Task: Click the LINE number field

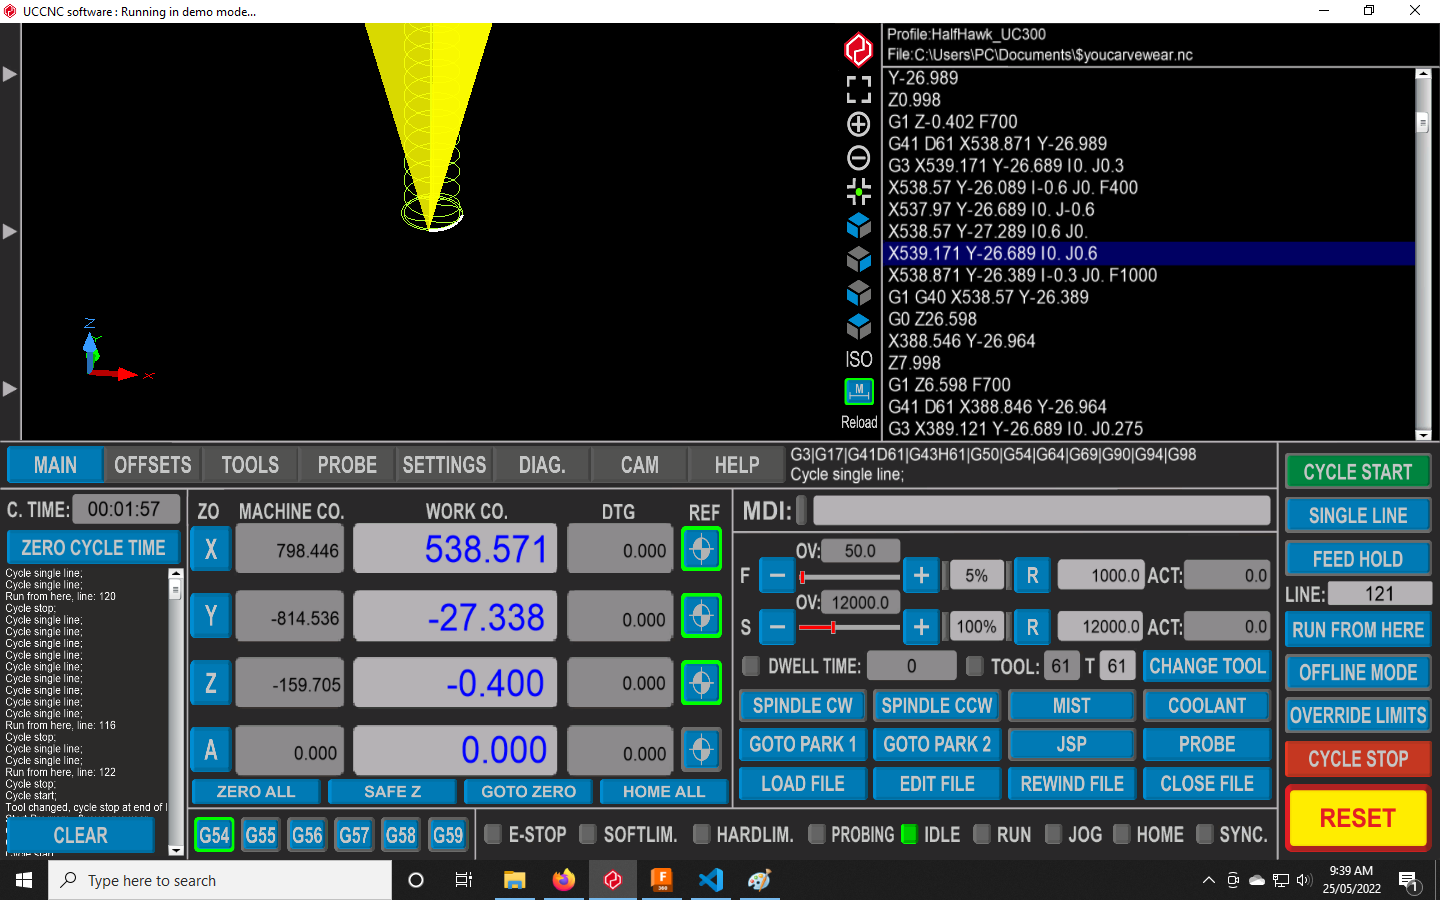Action: 1380,594
